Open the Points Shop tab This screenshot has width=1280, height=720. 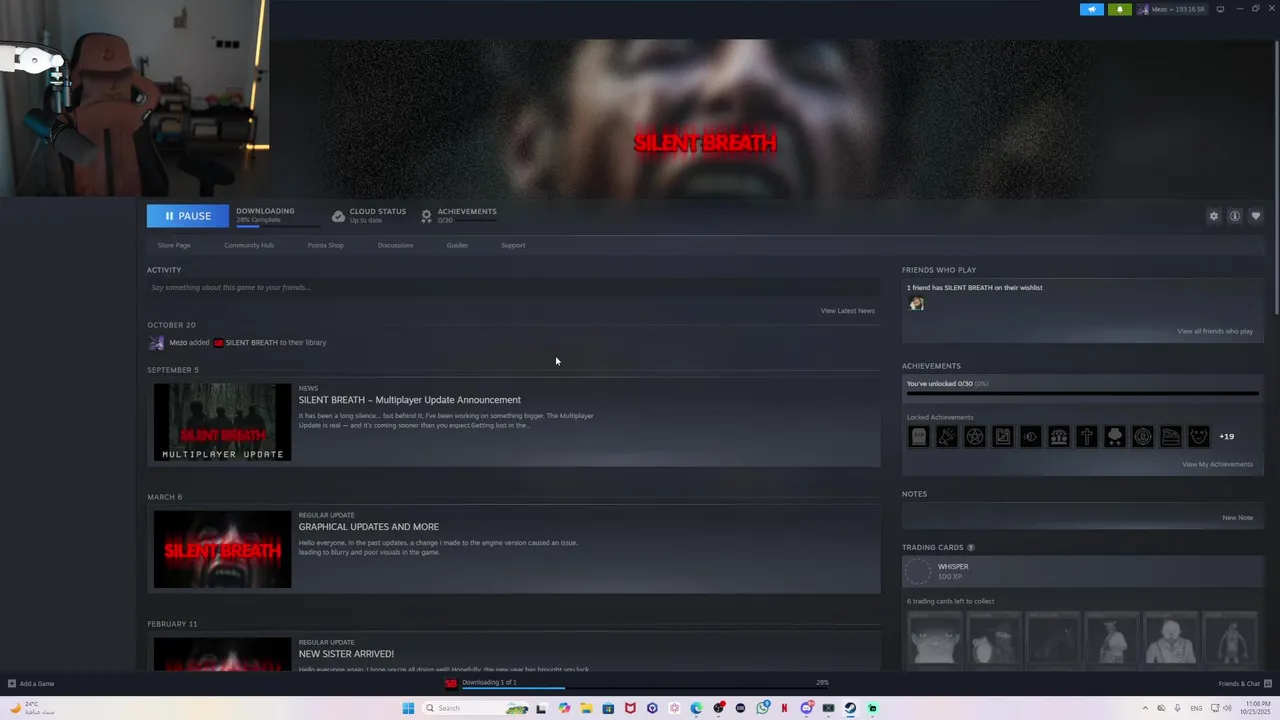[x=325, y=245]
